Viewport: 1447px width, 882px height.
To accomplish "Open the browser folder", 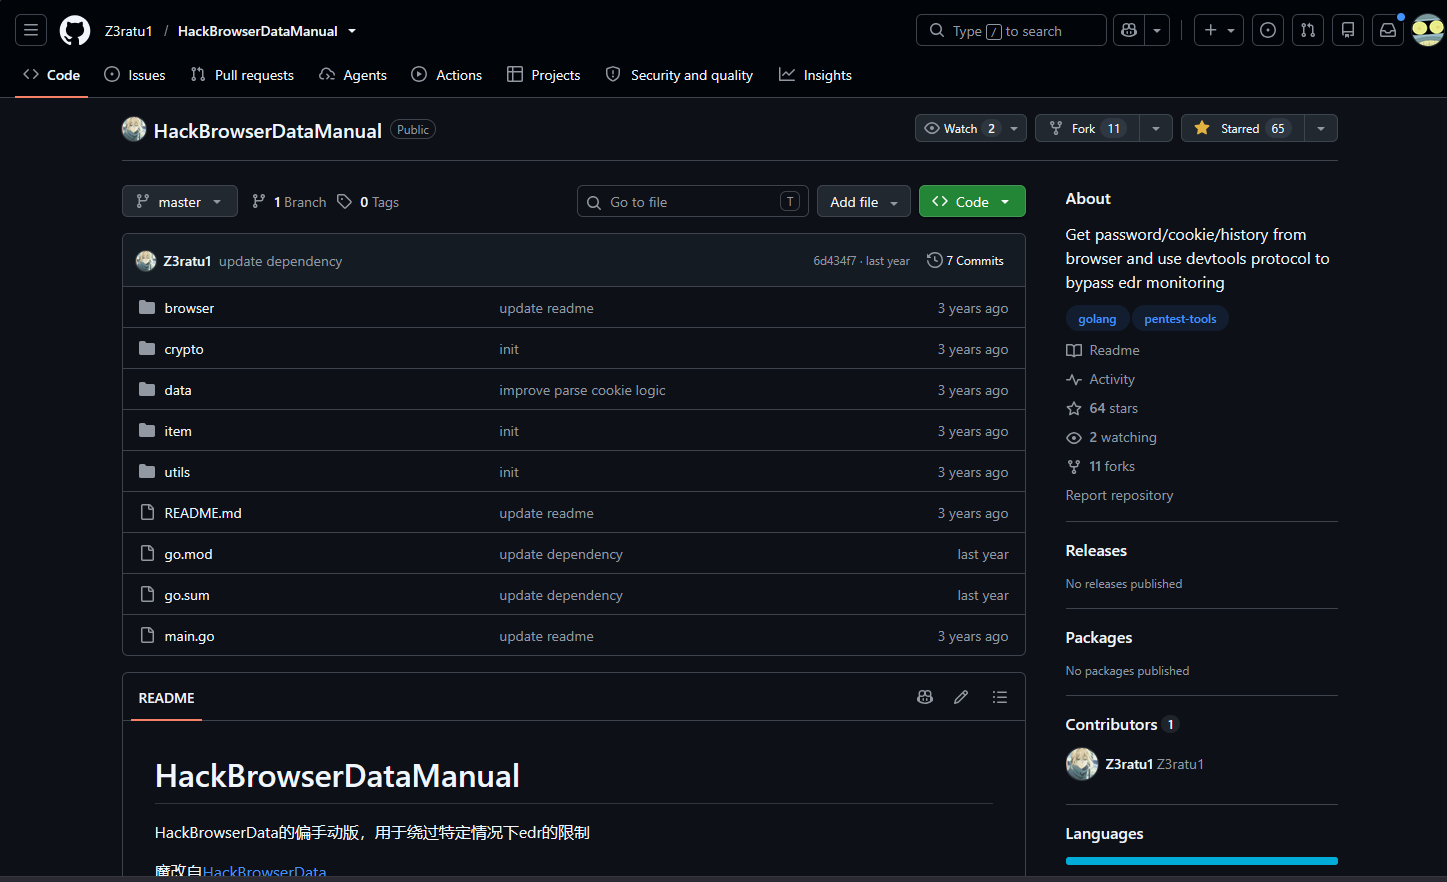I will pyautogui.click(x=189, y=308).
